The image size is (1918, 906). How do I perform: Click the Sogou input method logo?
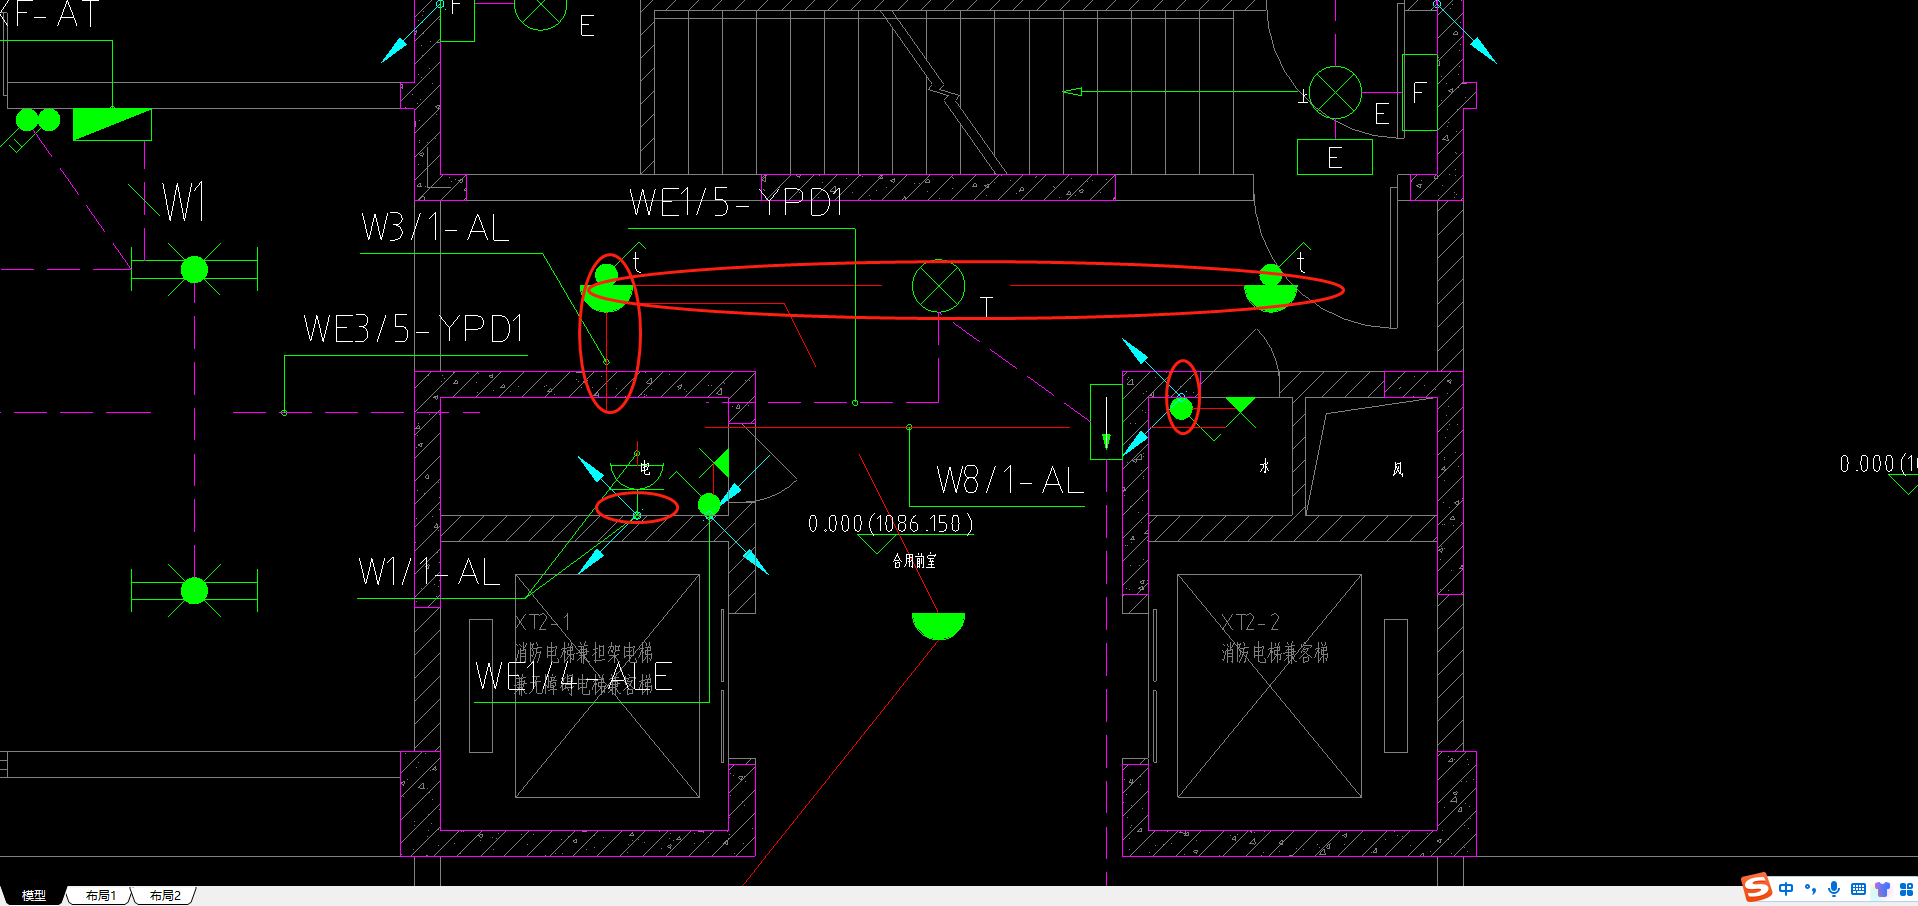pos(1756,888)
